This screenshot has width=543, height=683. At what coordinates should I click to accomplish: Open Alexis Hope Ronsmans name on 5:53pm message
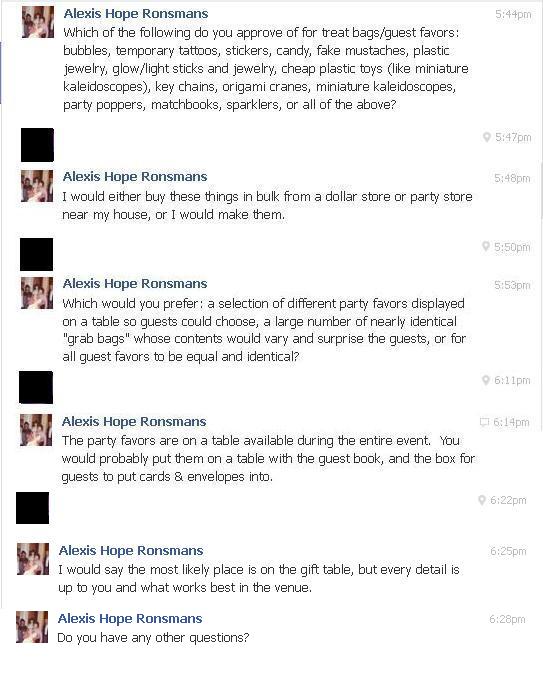point(135,284)
